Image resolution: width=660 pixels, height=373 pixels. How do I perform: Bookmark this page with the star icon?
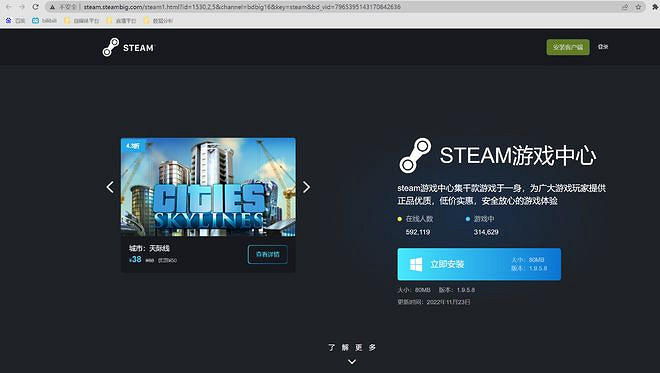coord(638,7)
